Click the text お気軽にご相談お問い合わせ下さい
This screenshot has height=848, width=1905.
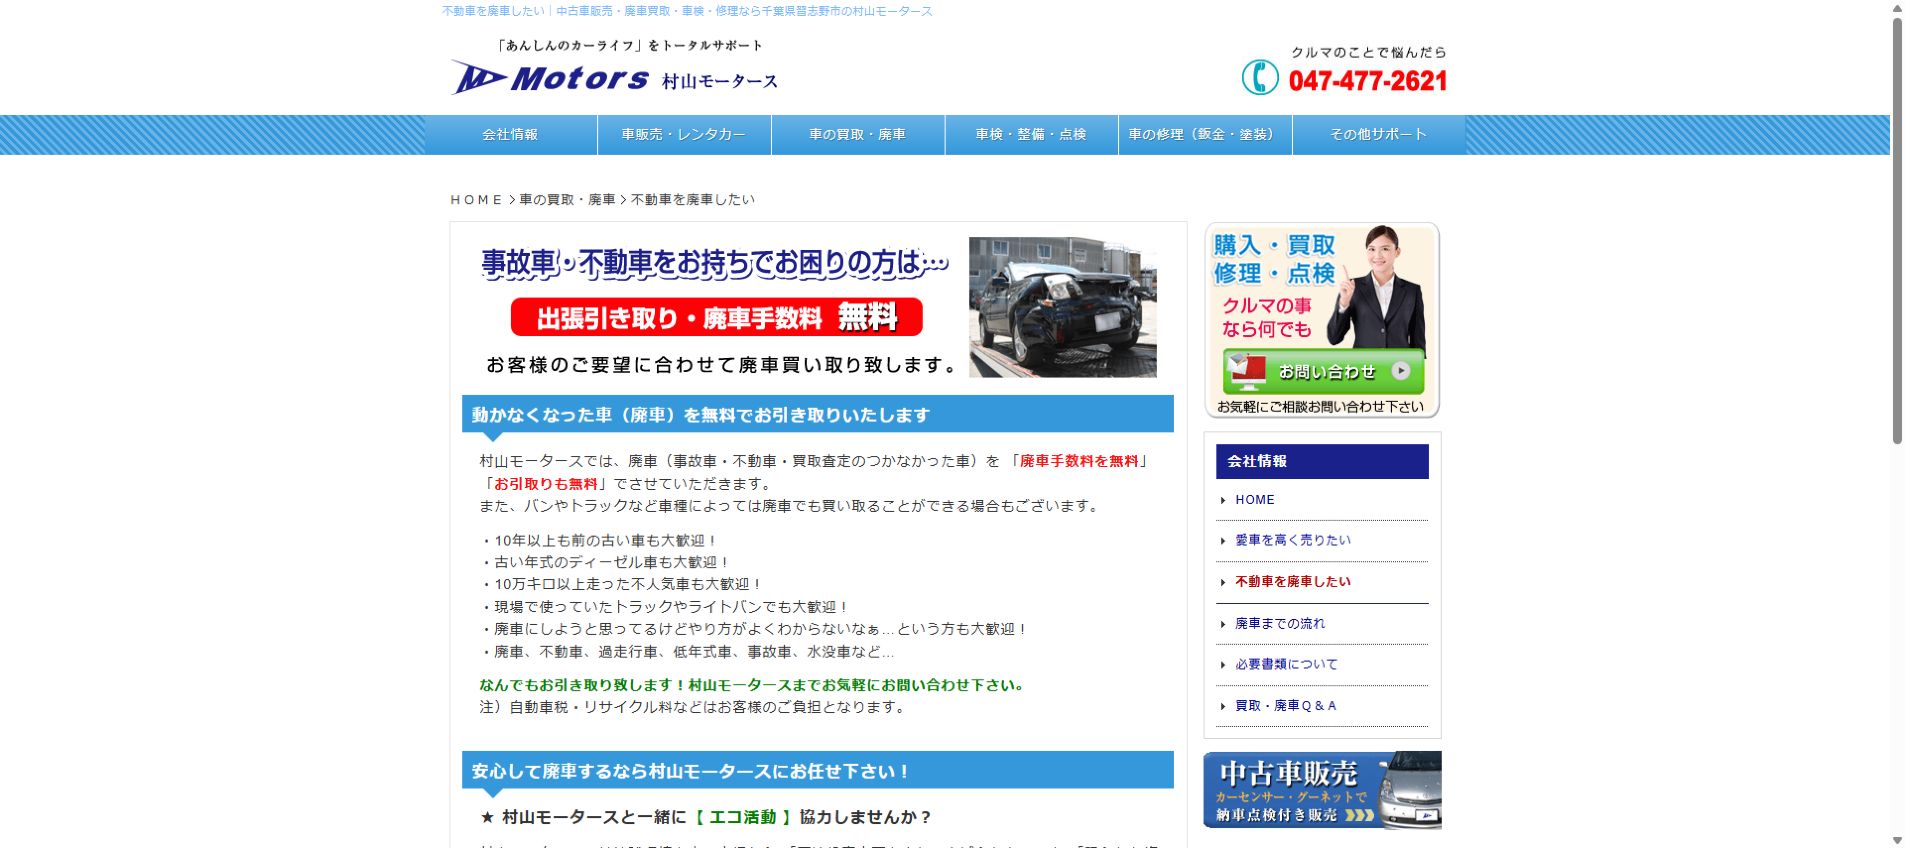point(1320,407)
